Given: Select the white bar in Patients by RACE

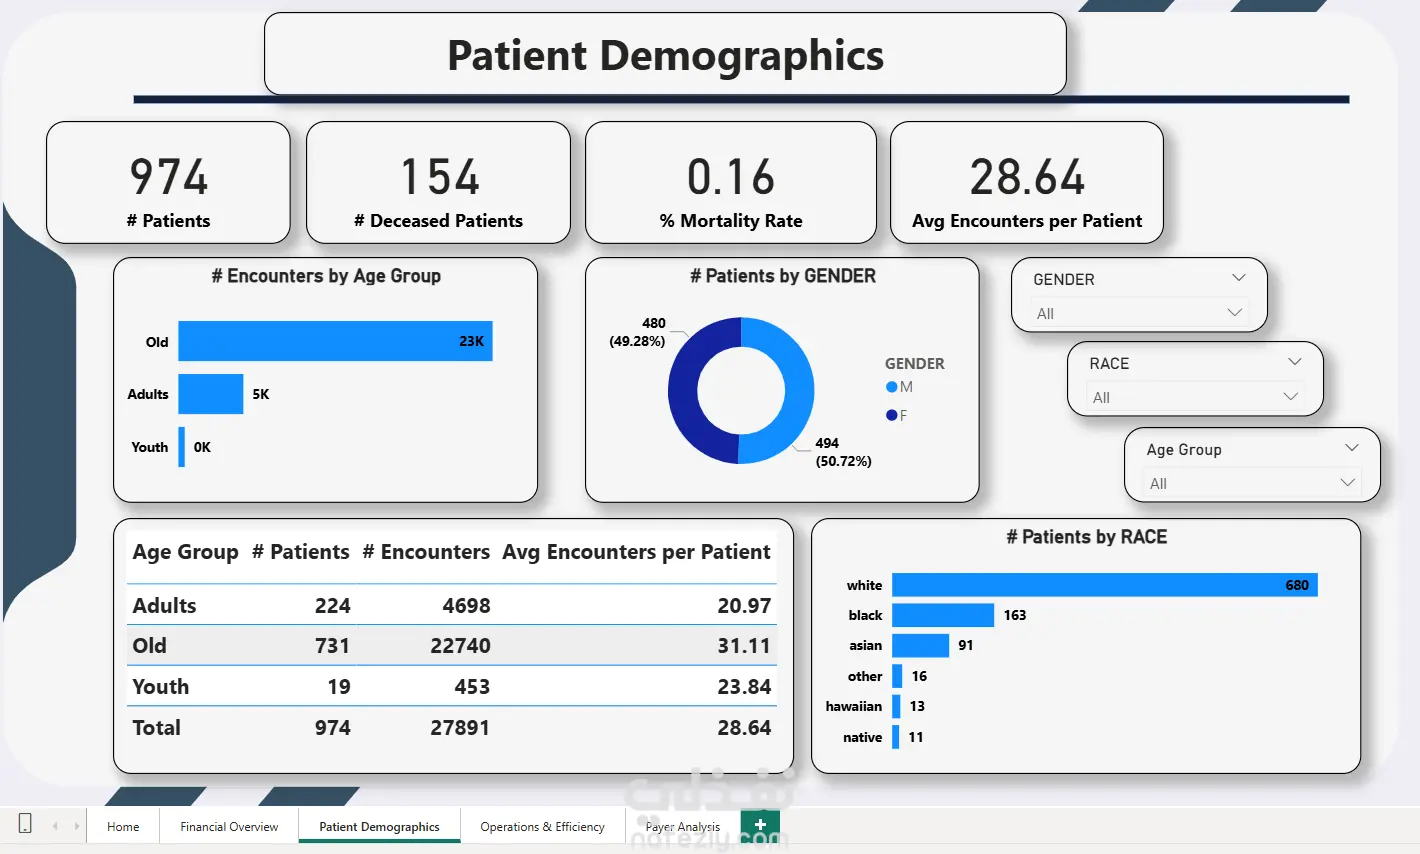Looking at the screenshot, I should pyautogui.click(x=1104, y=585).
